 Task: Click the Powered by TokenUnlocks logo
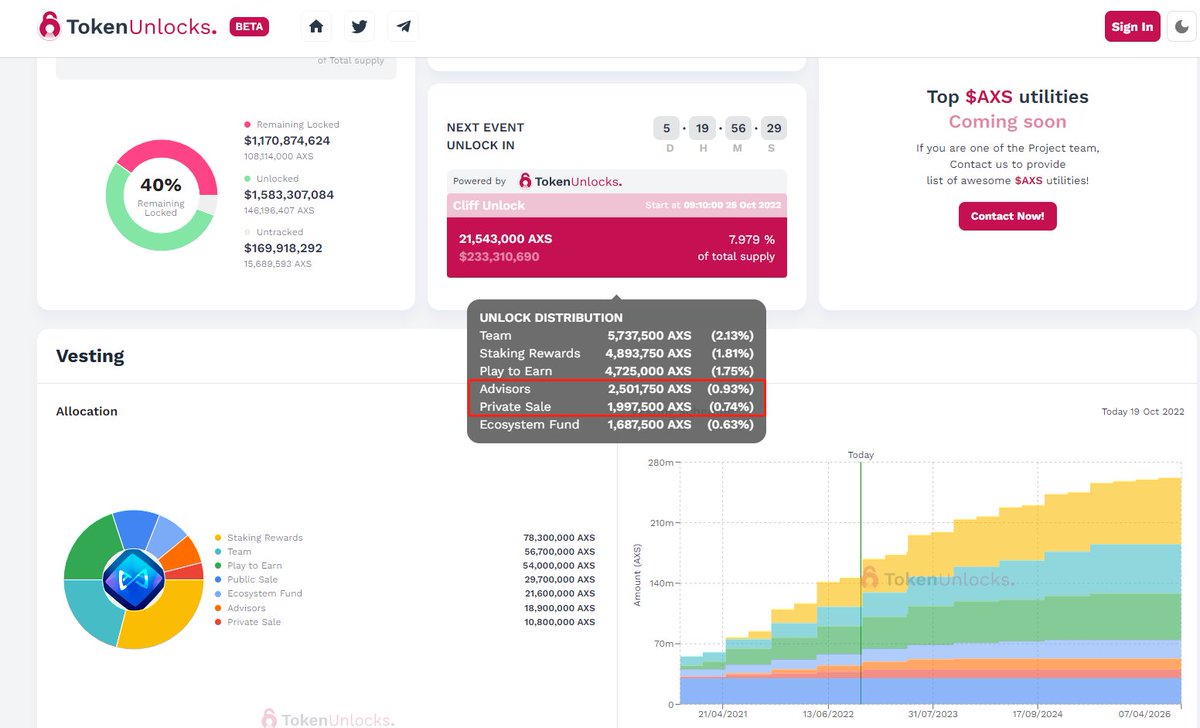pyautogui.click(x=570, y=181)
